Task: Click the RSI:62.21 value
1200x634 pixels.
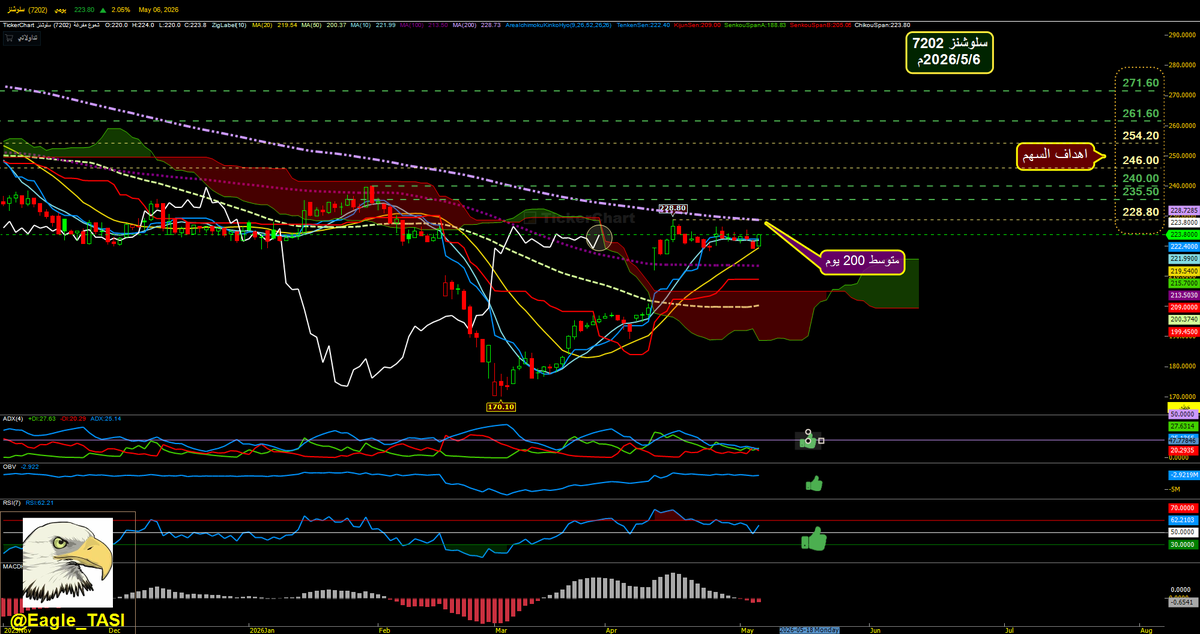Action: click(x=39, y=503)
